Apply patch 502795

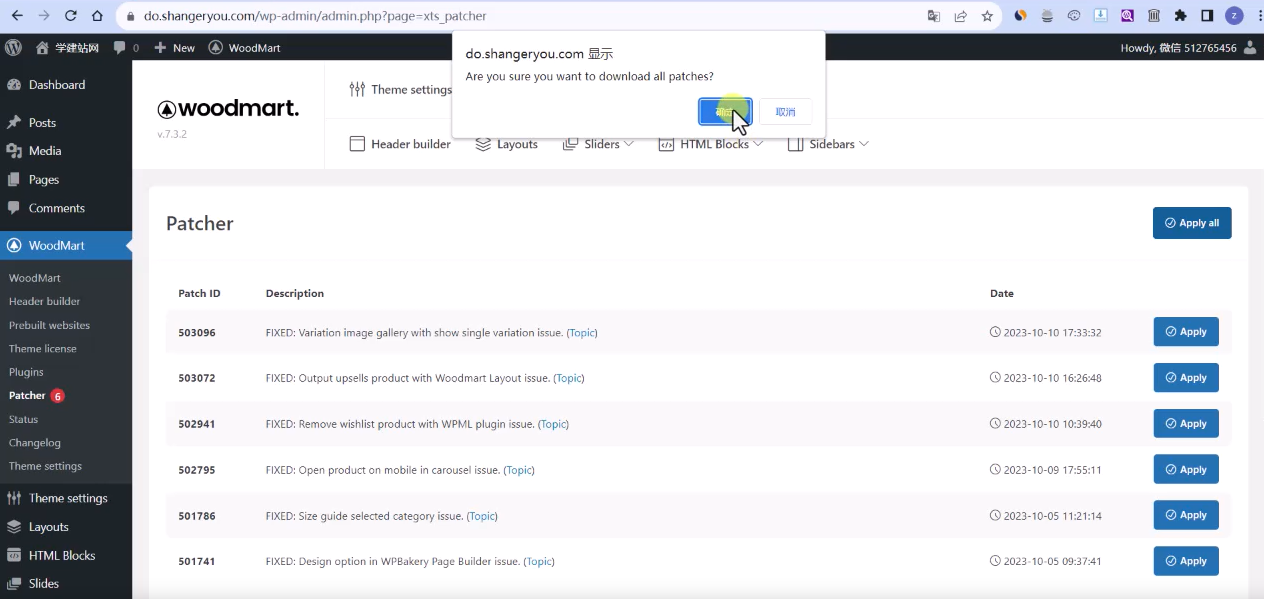pyautogui.click(x=1186, y=470)
